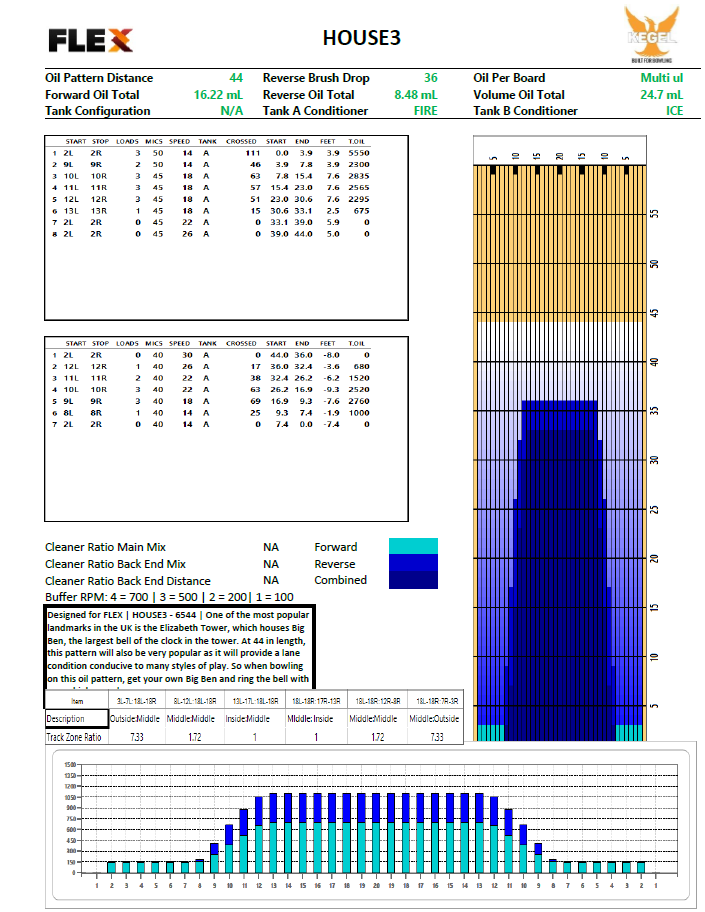Select forward table T.OIL value 2565
The width and height of the screenshot is (705, 912).
[x=359, y=188]
